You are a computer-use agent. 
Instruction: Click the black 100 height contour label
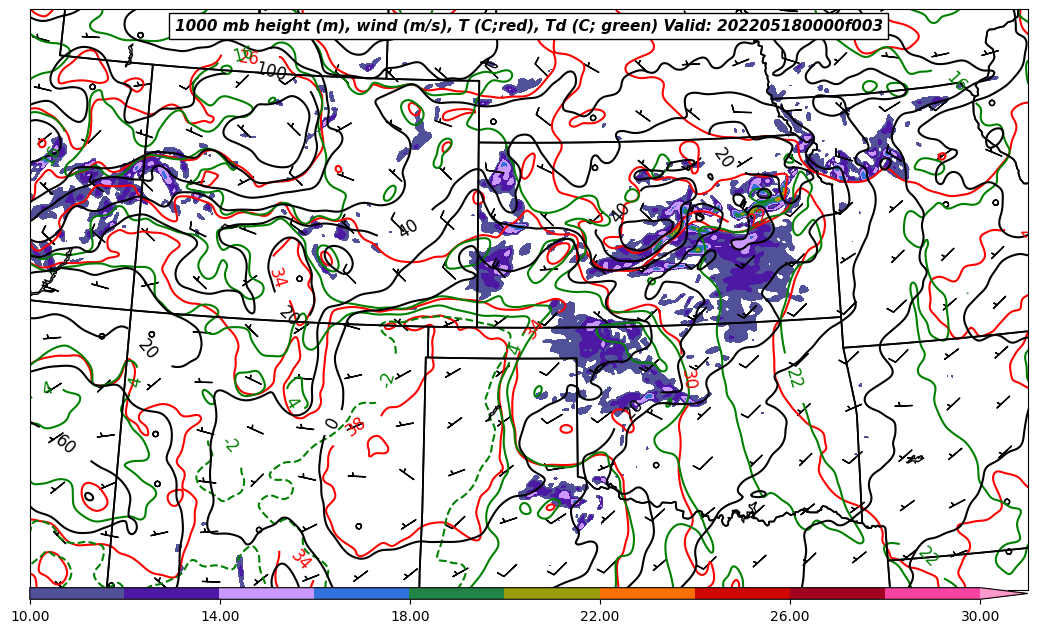[272, 70]
